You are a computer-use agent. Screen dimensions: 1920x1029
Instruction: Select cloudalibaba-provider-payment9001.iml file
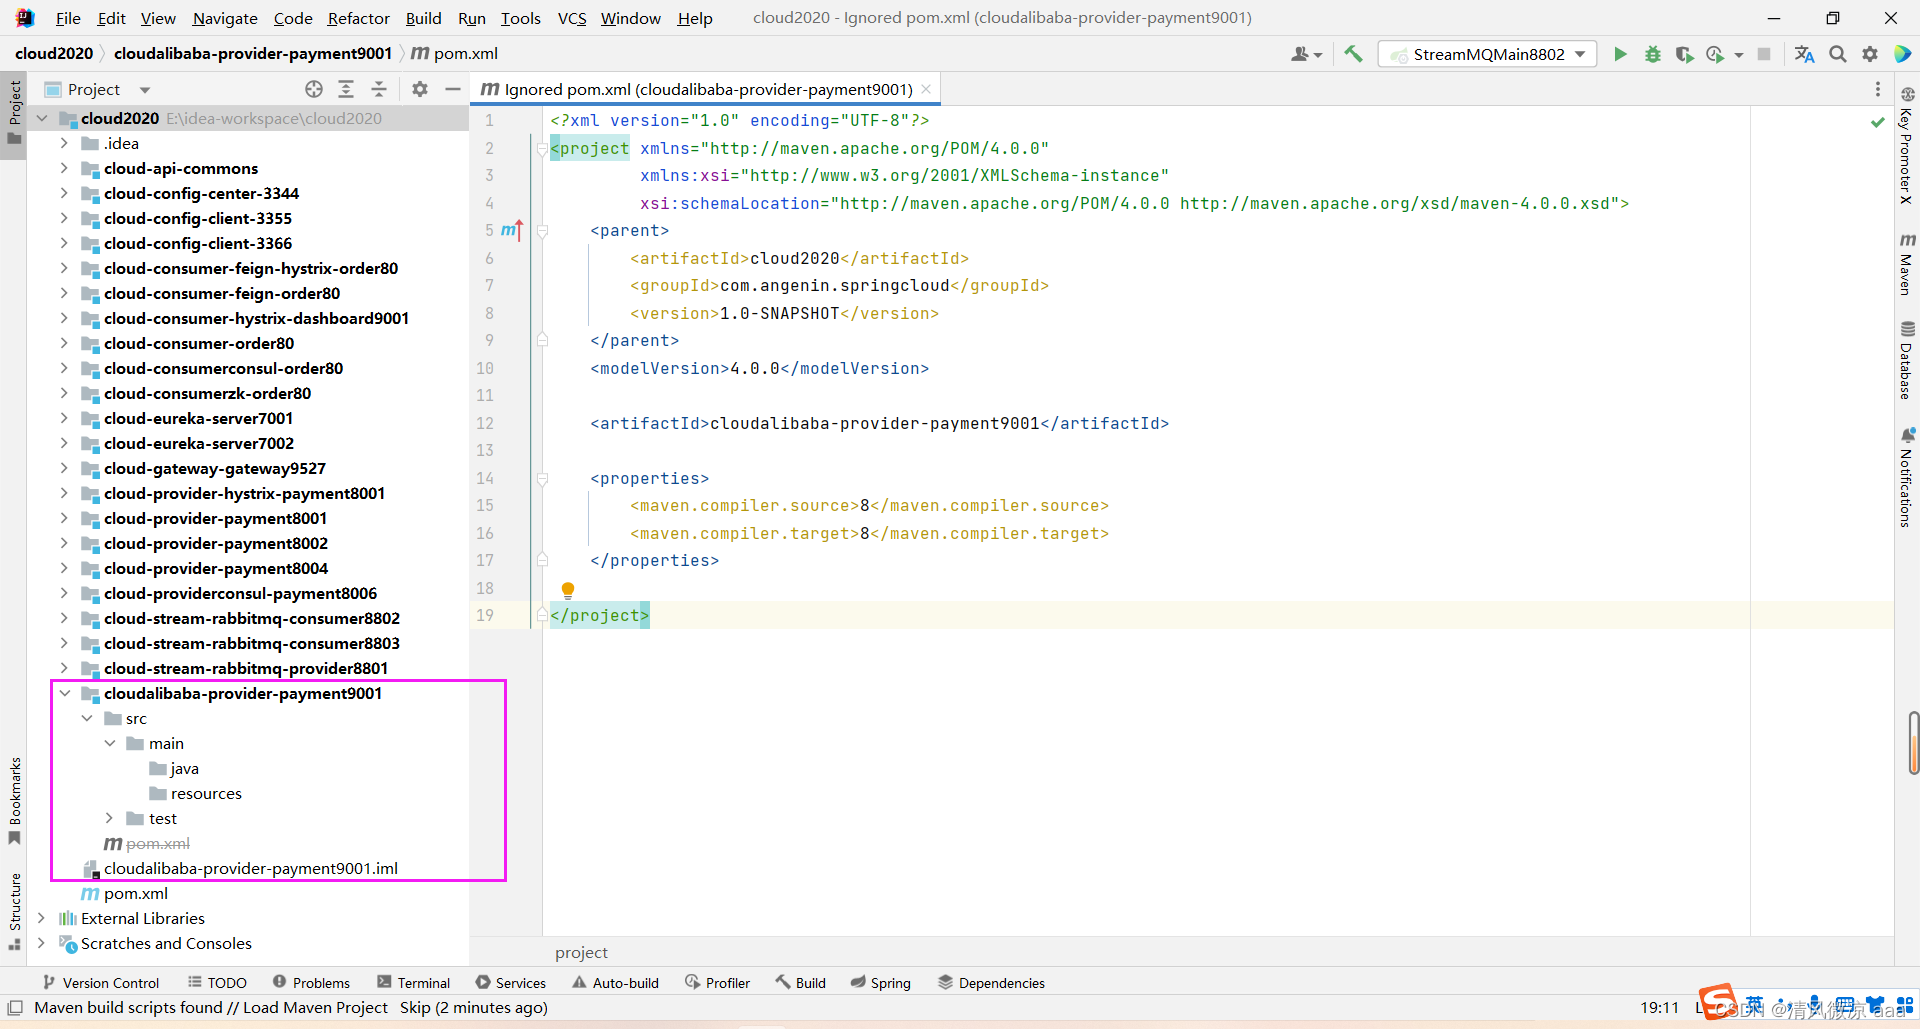250,868
